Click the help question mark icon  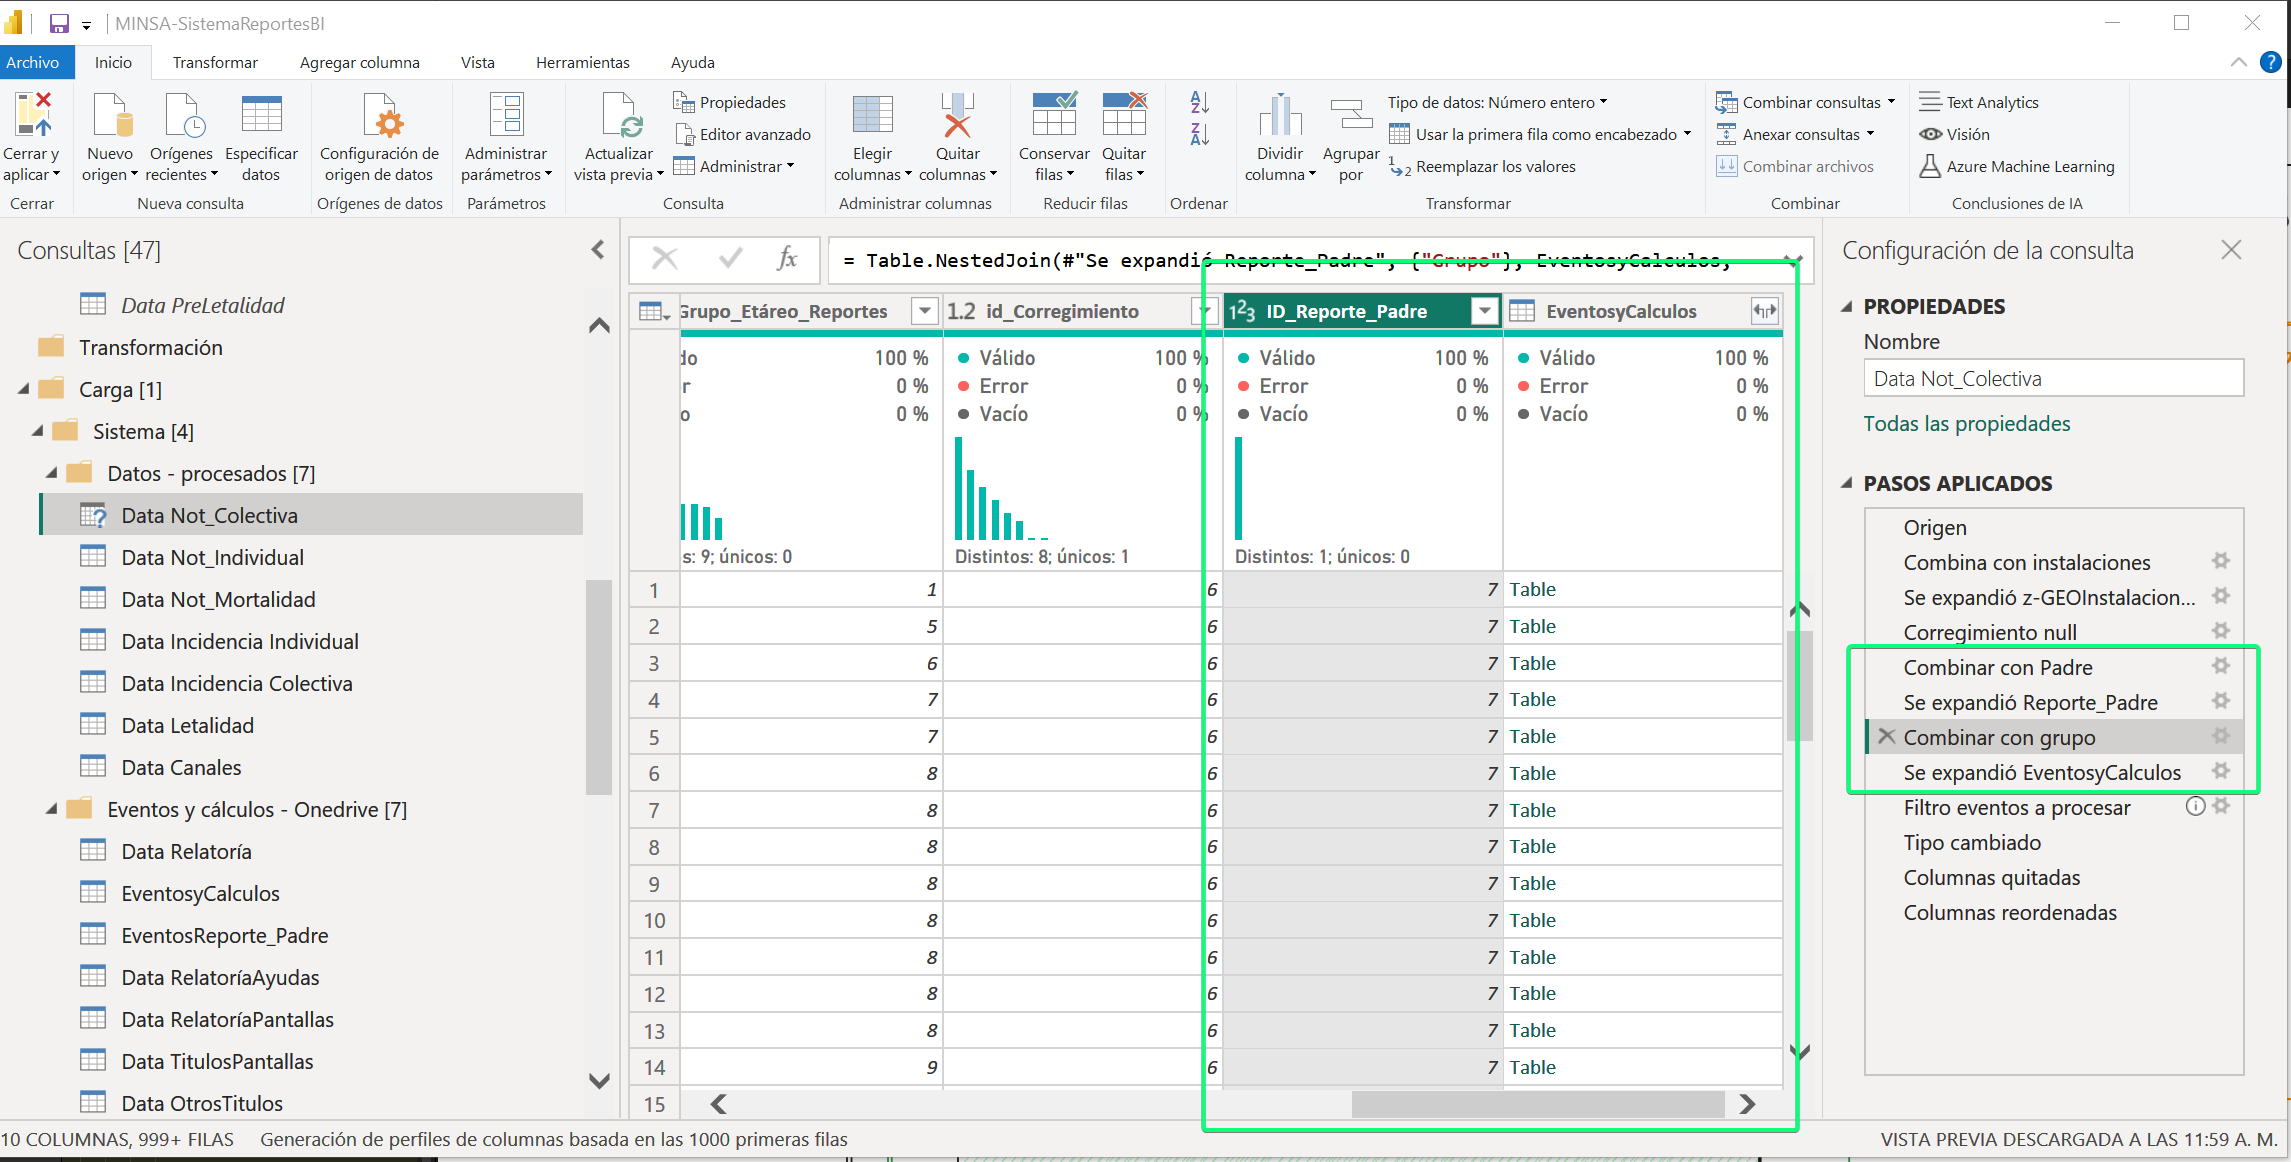click(x=2271, y=62)
